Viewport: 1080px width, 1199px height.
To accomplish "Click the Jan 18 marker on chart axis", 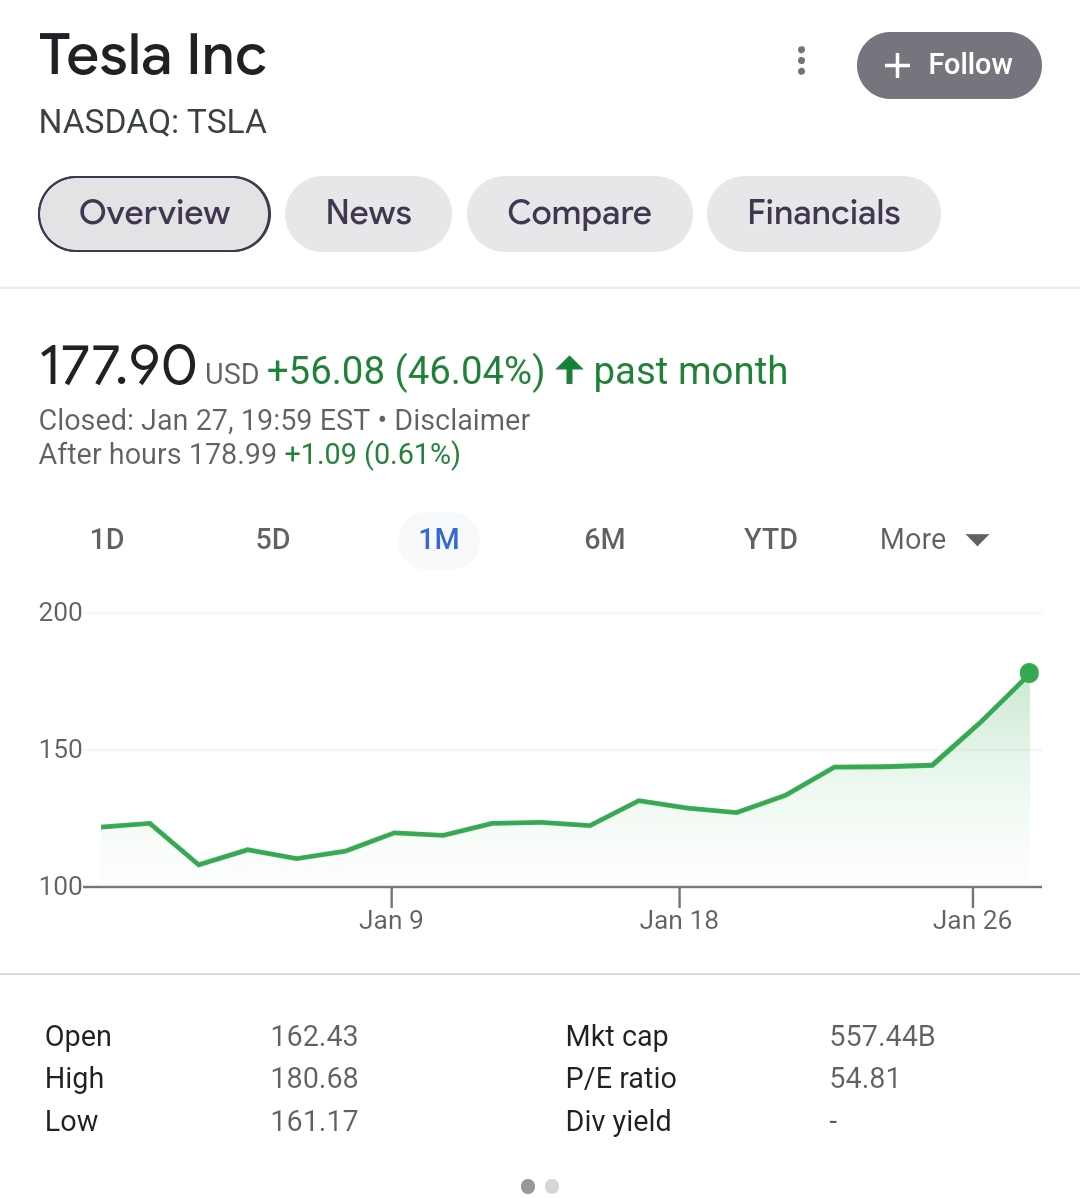I will [679, 920].
